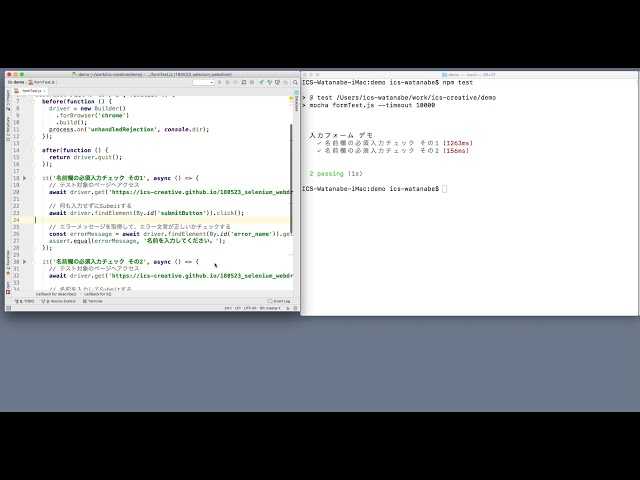Click the 24:1 caret position indicator
Viewport: 640px width, 480px height.
(x=228, y=308)
